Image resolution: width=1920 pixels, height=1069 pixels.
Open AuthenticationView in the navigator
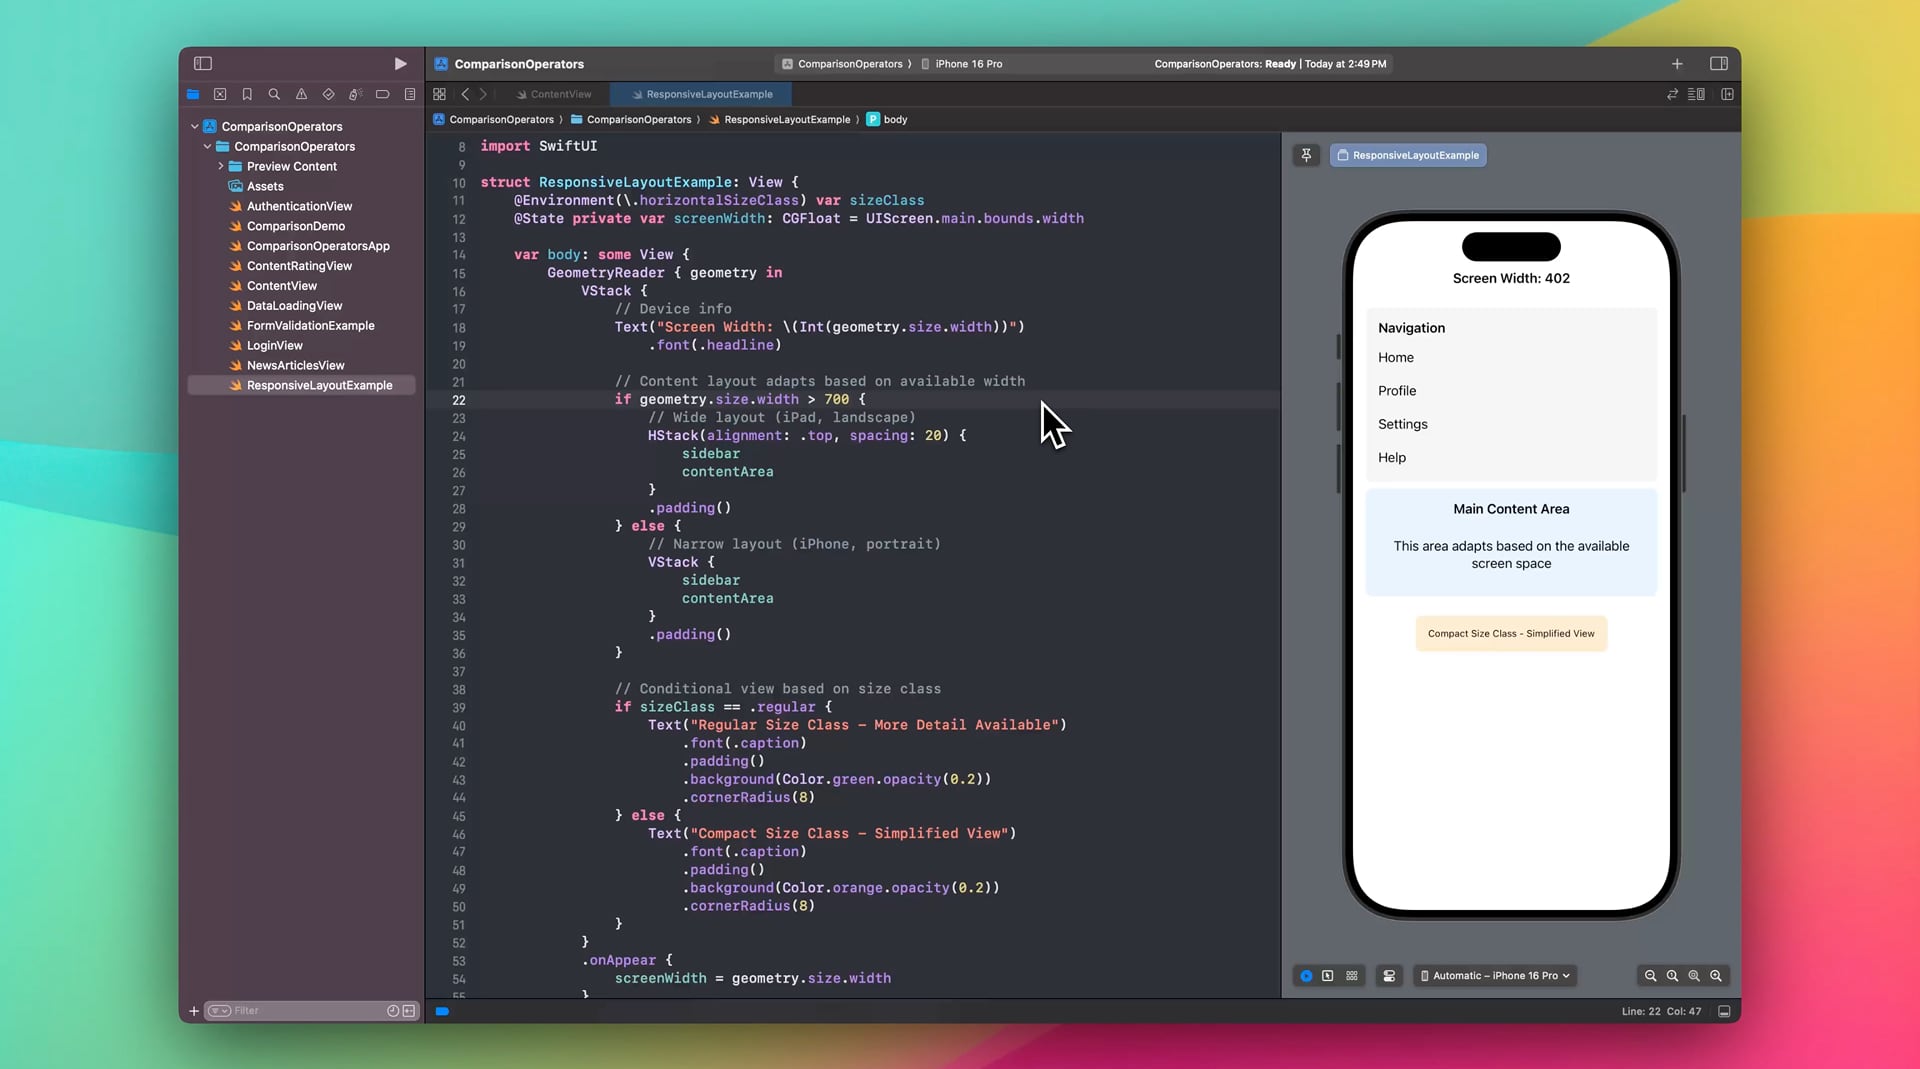pos(300,207)
